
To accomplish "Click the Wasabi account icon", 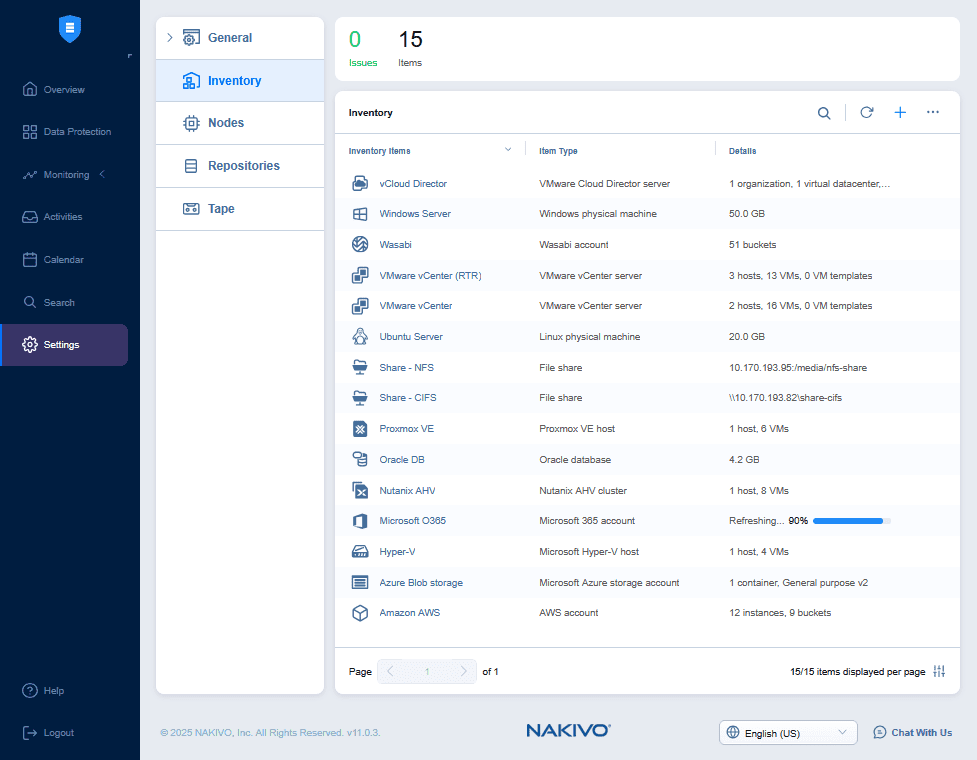I will click(x=360, y=244).
